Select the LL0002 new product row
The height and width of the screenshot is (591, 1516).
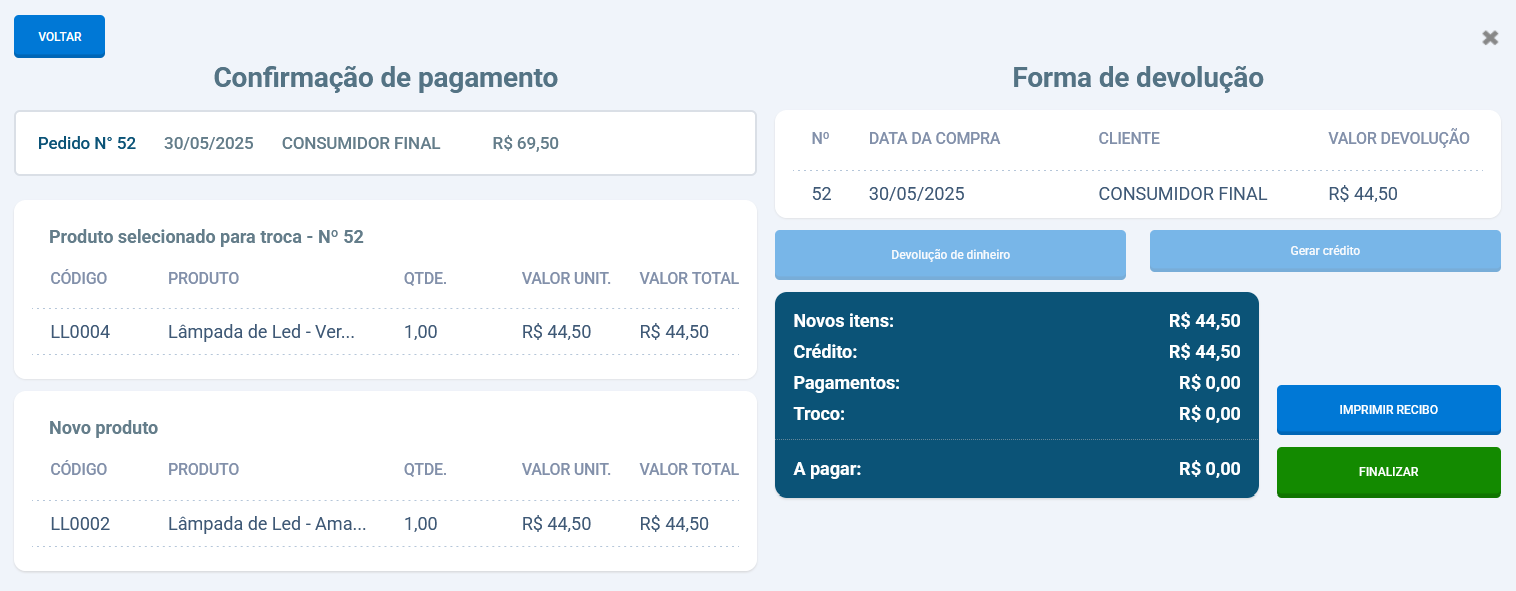point(385,524)
